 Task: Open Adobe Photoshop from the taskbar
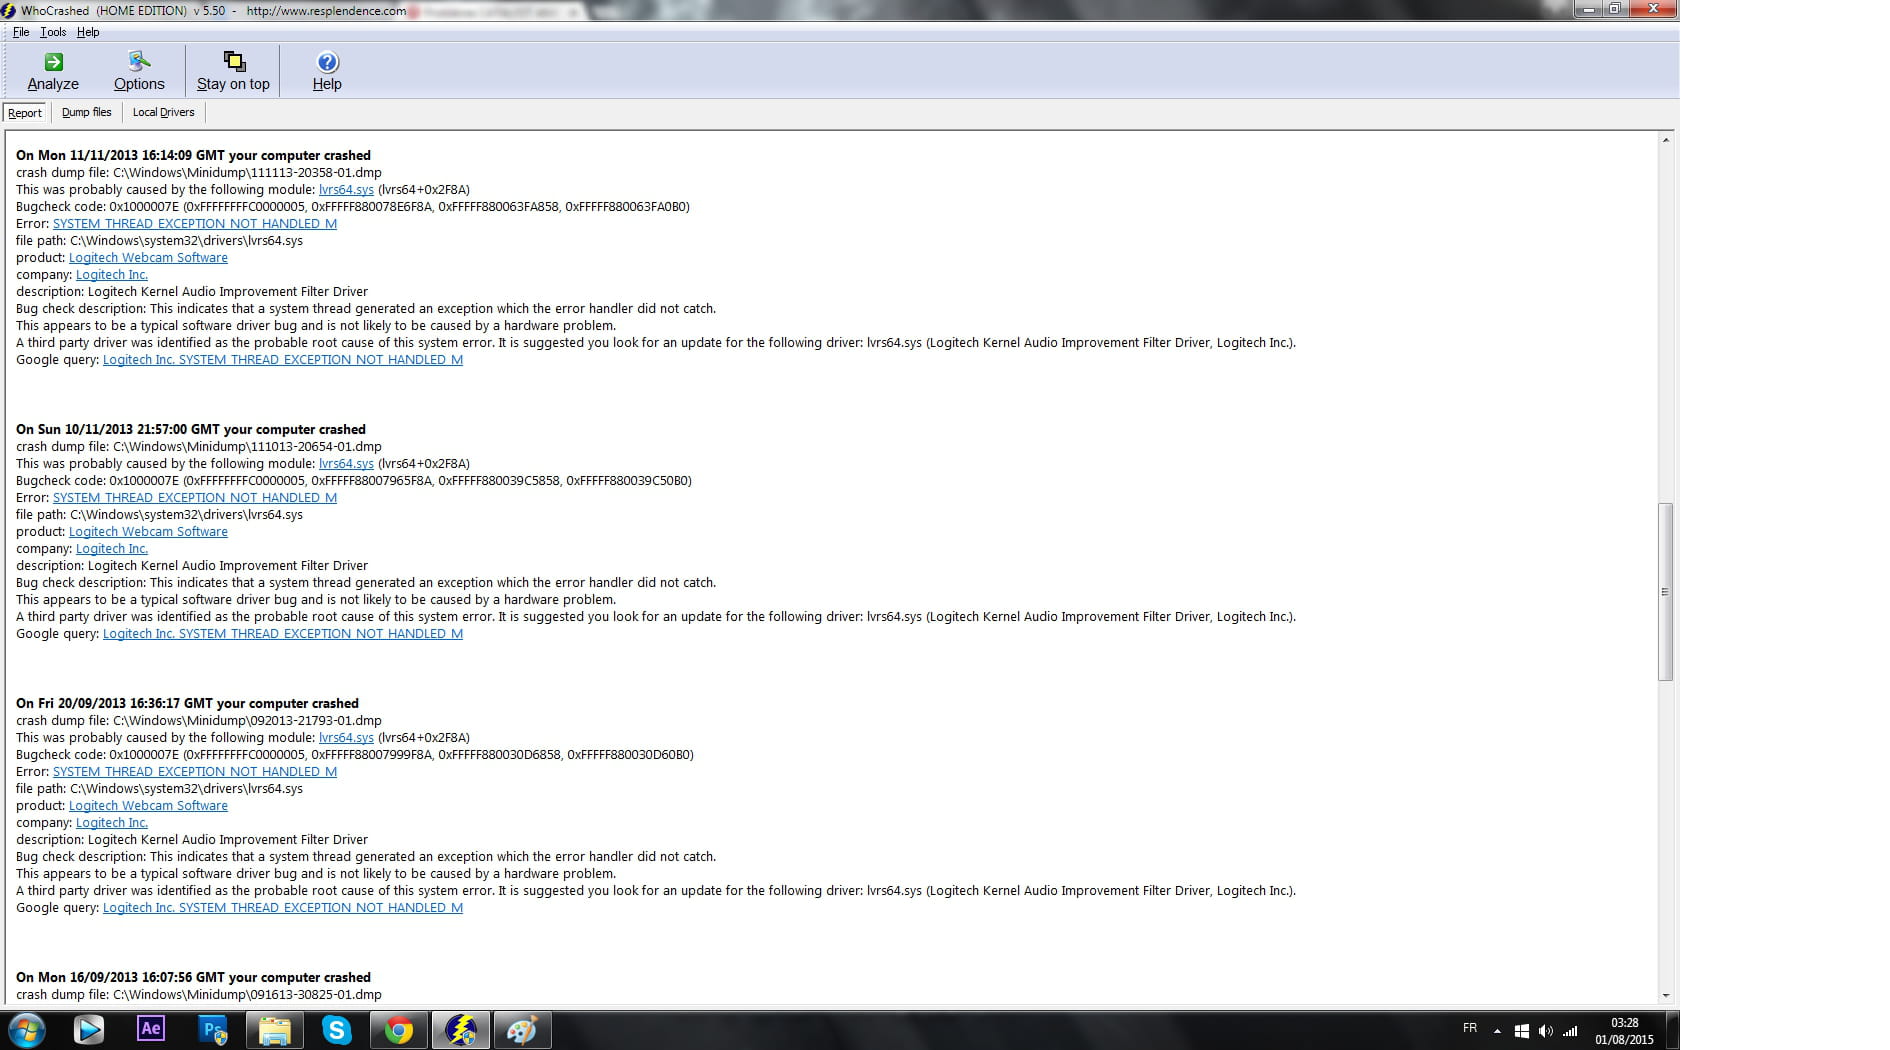click(213, 1029)
